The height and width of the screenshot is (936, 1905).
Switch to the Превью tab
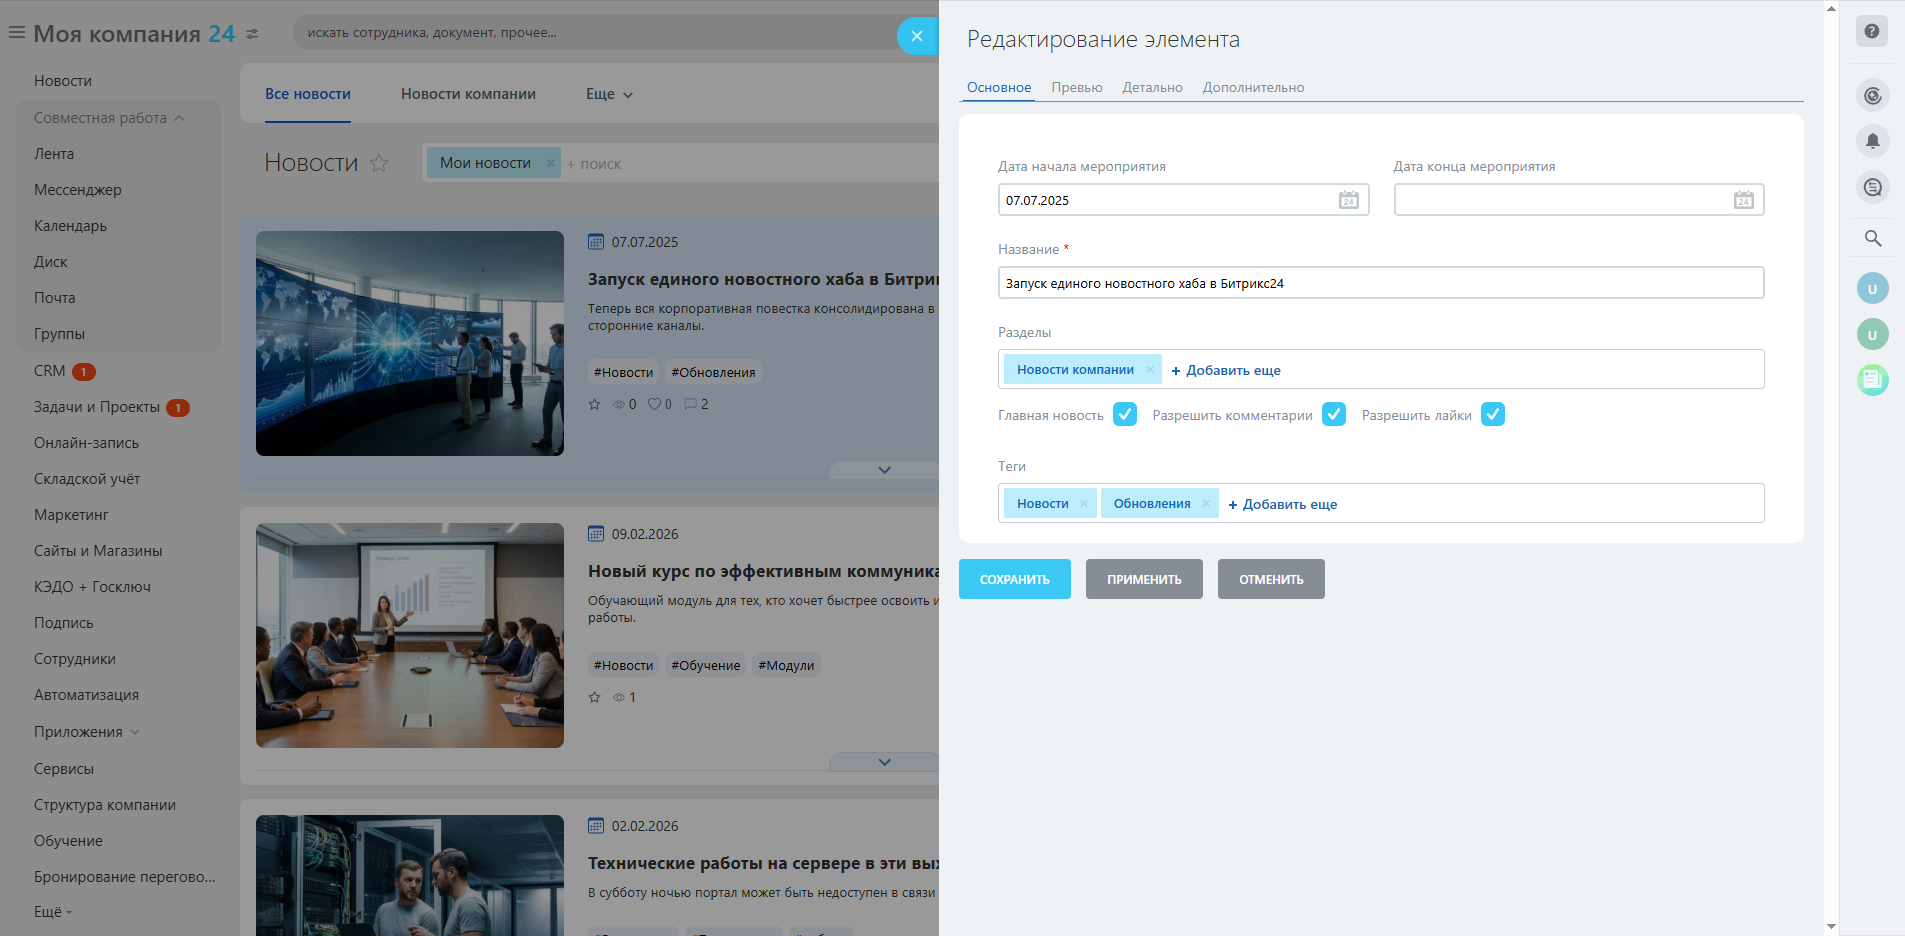point(1076,88)
